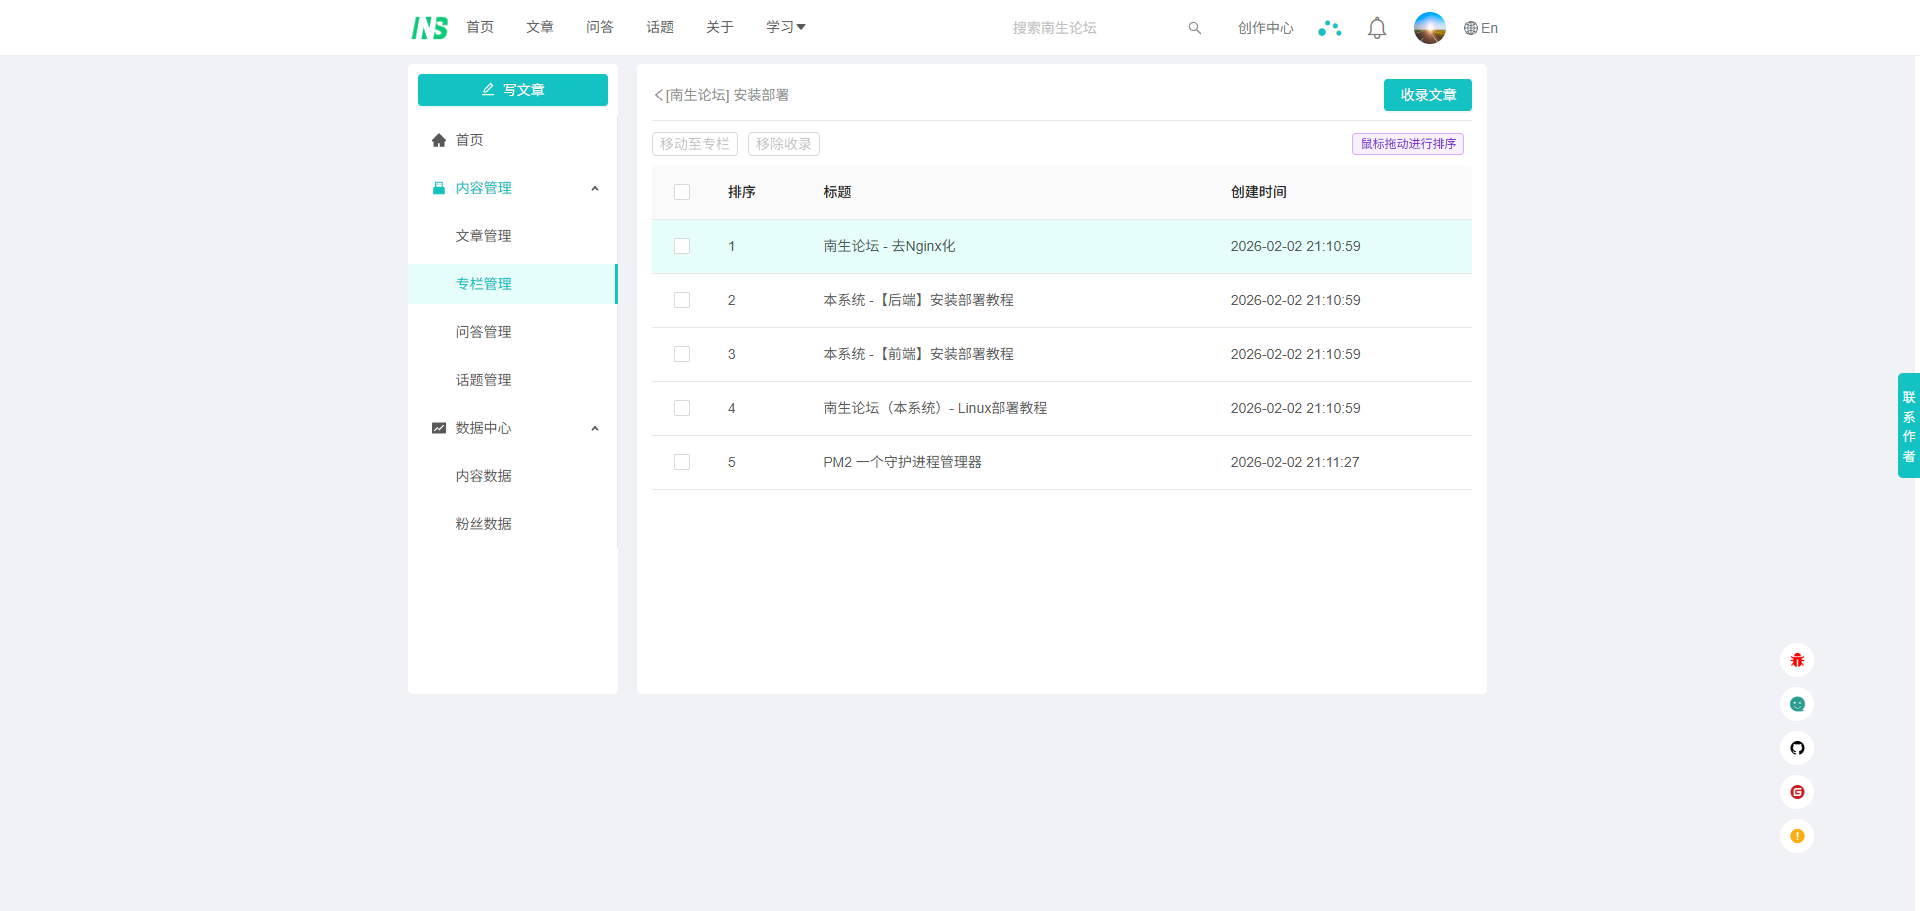Screen dimensions: 1920x911
Task: Click the notification bell icon
Action: (1377, 28)
